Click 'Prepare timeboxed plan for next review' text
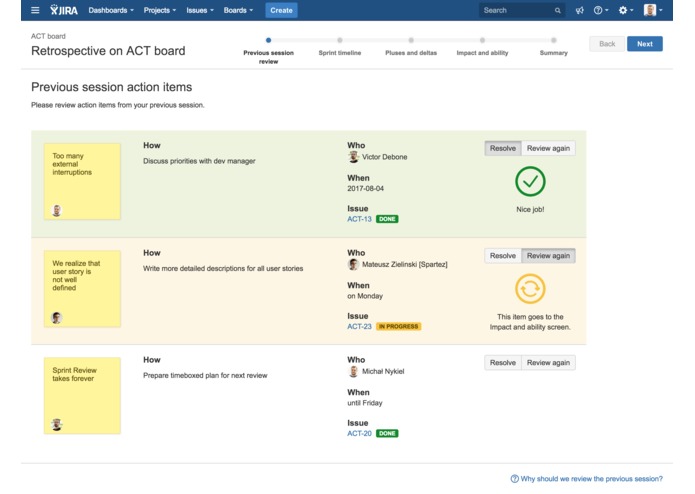 coord(205,375)
